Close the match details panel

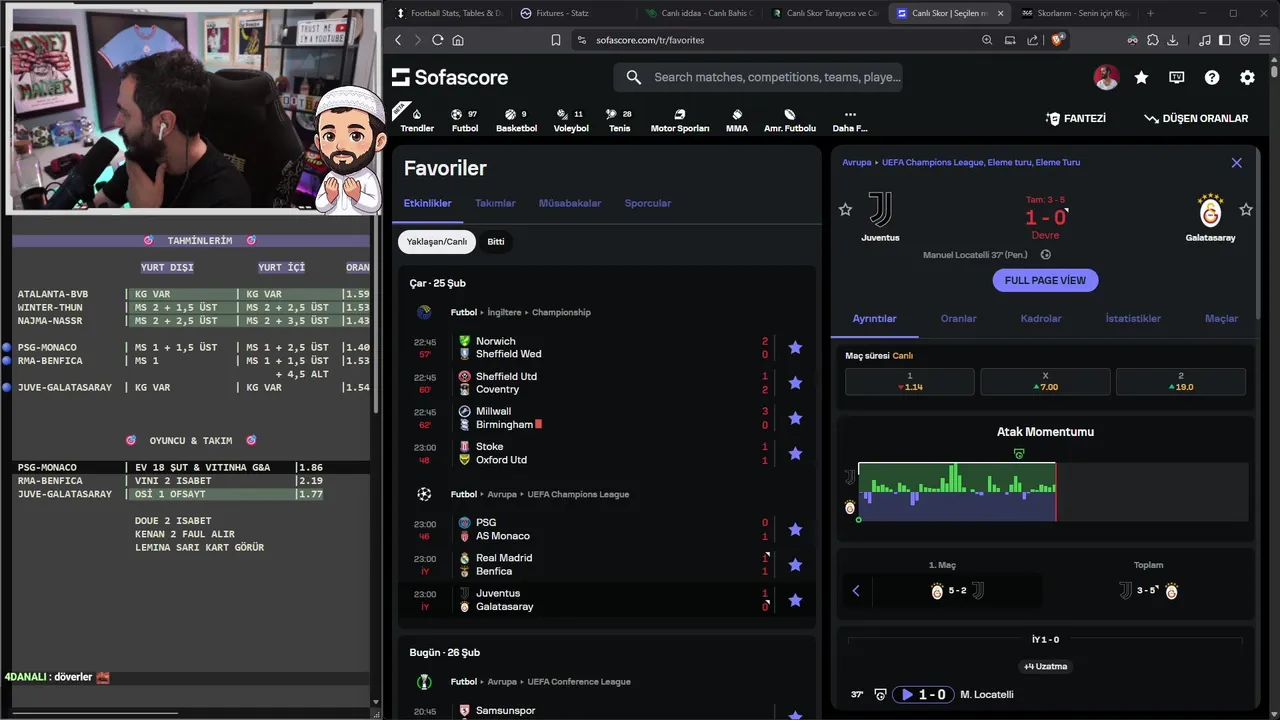(1237, 162)
